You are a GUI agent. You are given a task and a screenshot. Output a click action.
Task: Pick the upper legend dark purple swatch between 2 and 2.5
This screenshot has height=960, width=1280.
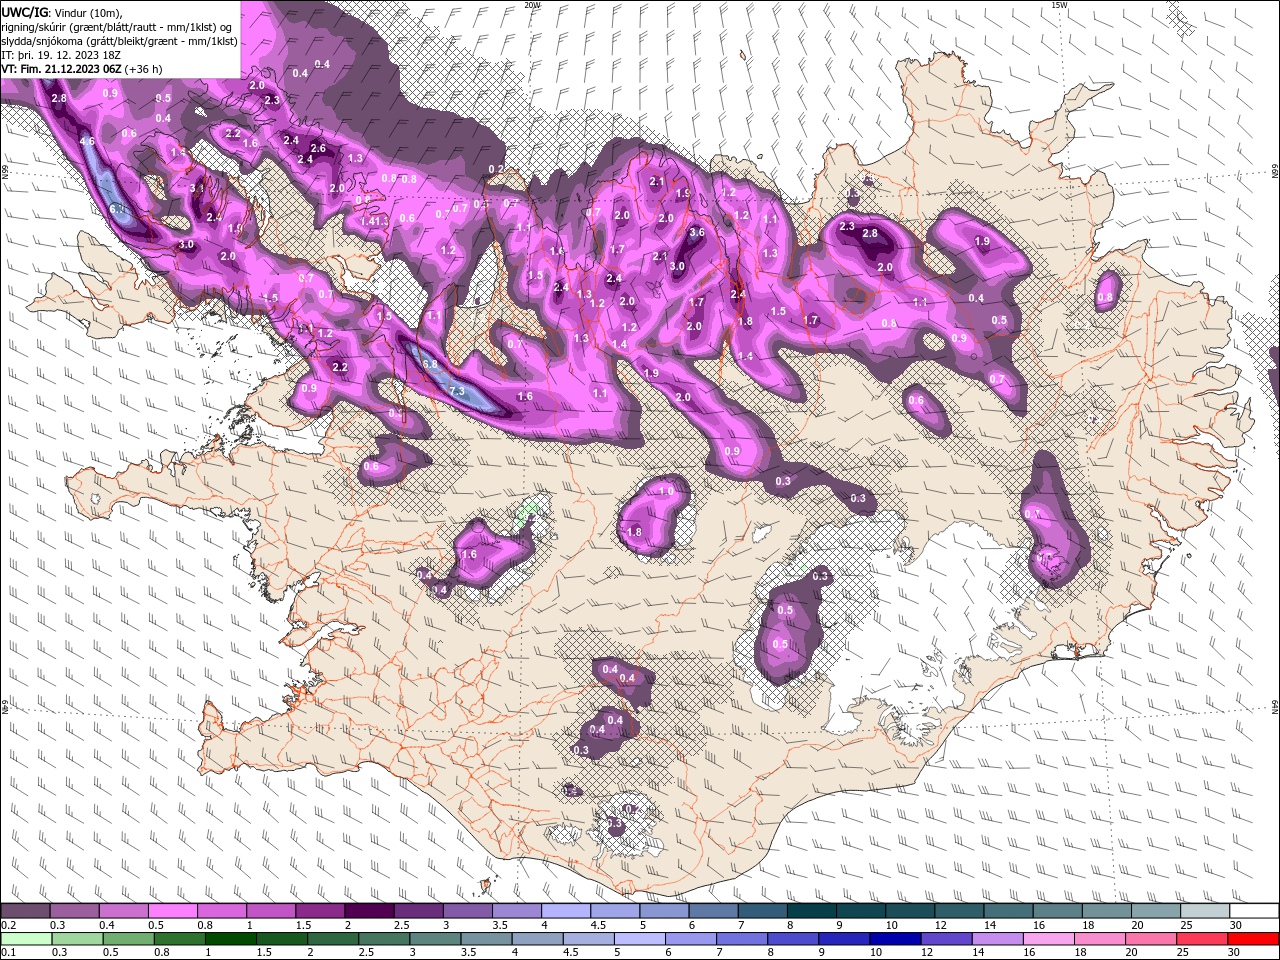pos(368,911)
